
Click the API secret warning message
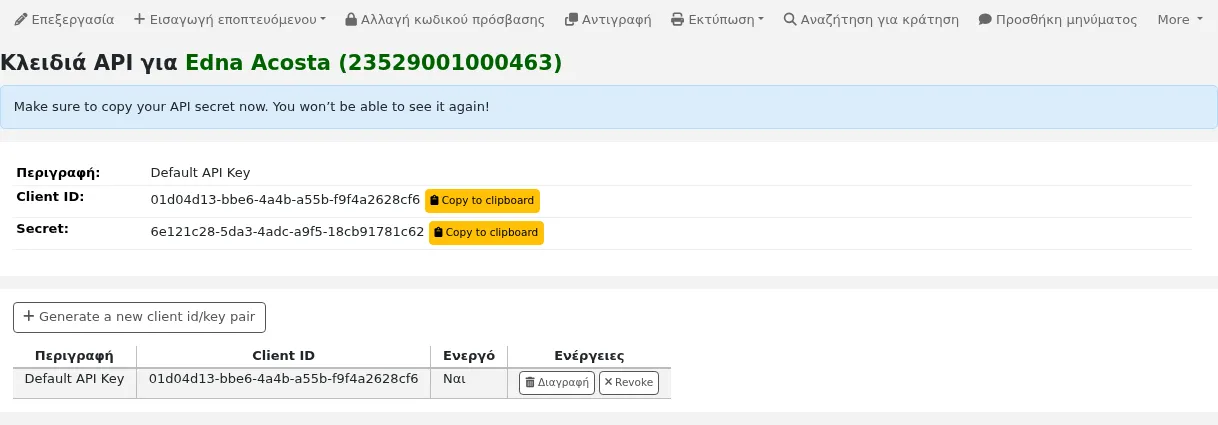(609, 106)
